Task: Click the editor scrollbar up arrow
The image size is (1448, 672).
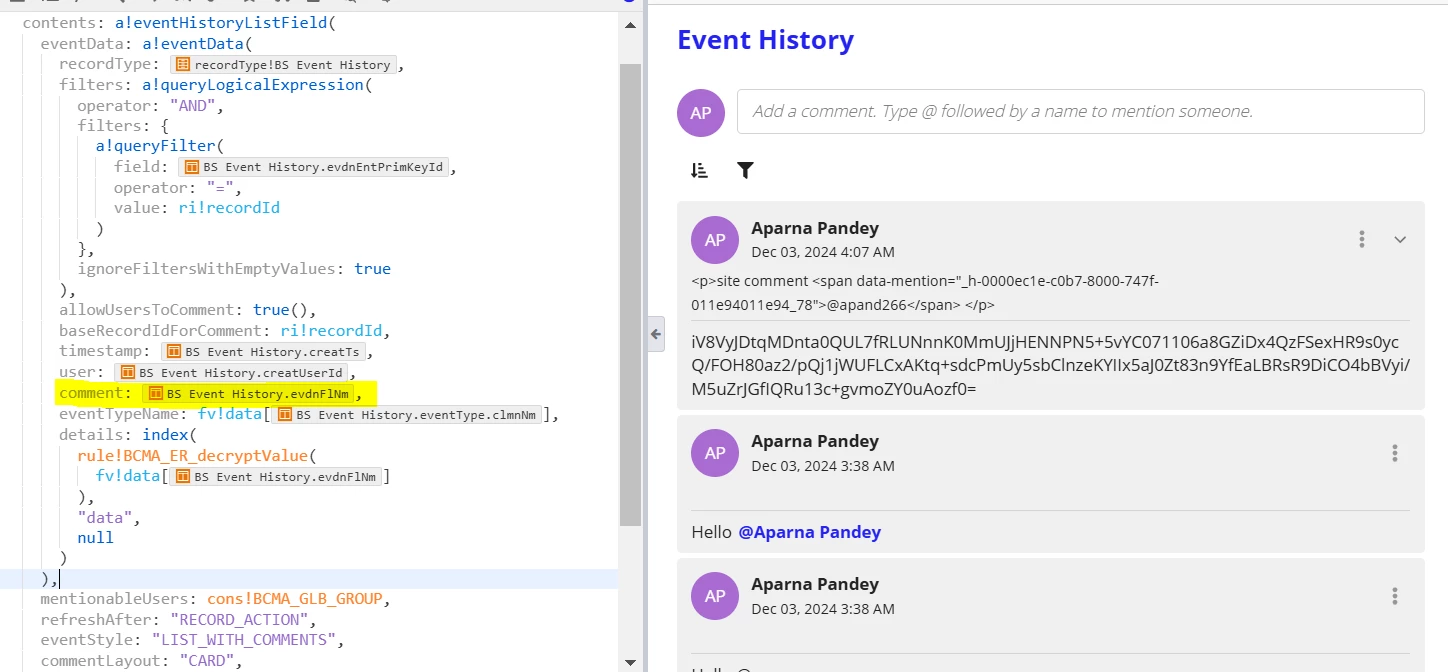Action: [x=630, y=25]
